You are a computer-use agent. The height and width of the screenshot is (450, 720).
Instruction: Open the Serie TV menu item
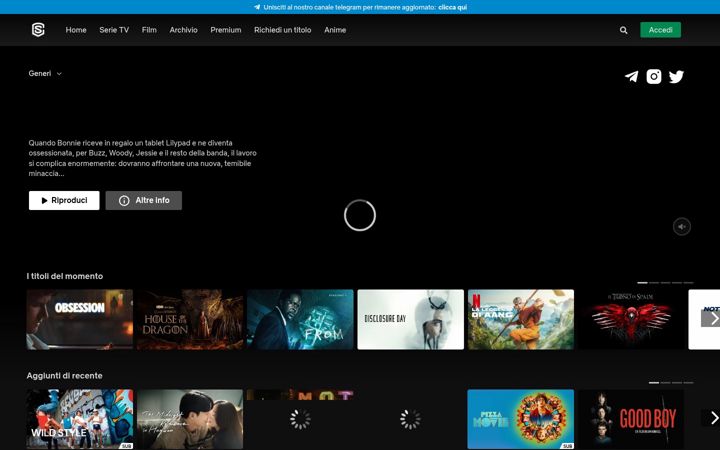tap(114, 30)
